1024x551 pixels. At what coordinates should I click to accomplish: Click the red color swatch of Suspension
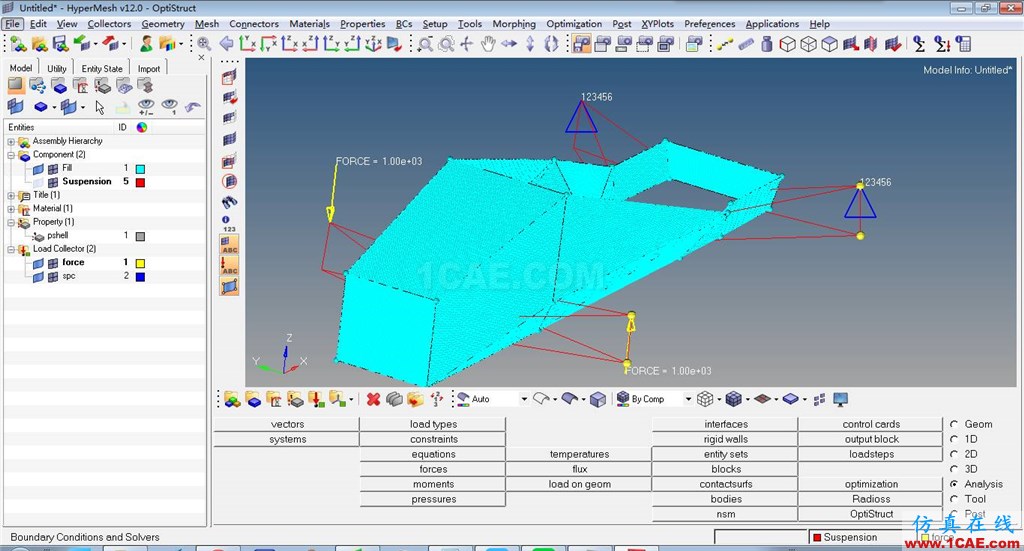pyautogui.click(x=140, y=182)
